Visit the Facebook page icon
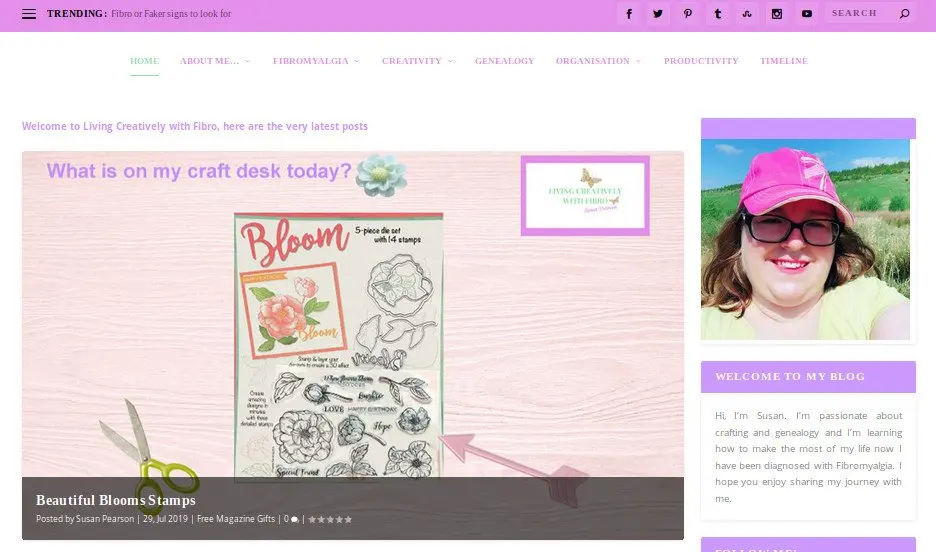Viewport: 936px width, 552px height. point(629,14)
